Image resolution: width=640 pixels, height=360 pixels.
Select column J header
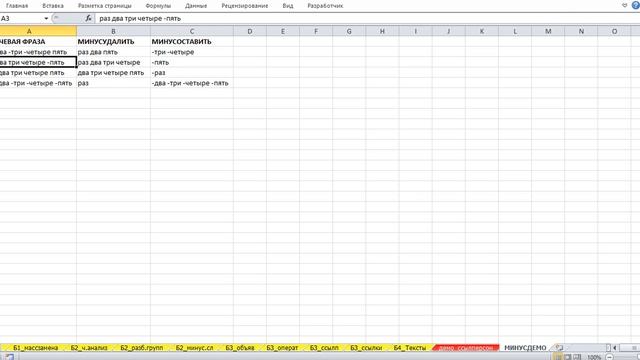[449, 31]
